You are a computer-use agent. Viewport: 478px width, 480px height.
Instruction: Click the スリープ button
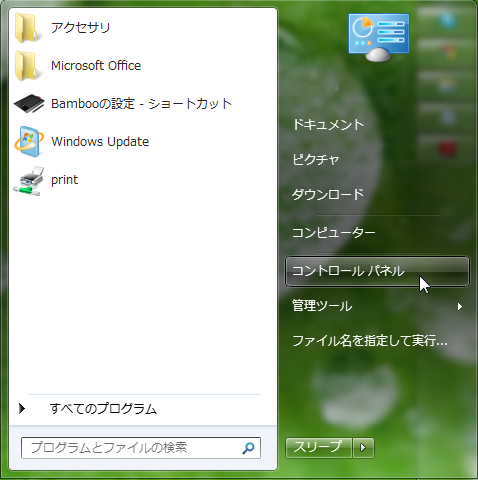318,447
